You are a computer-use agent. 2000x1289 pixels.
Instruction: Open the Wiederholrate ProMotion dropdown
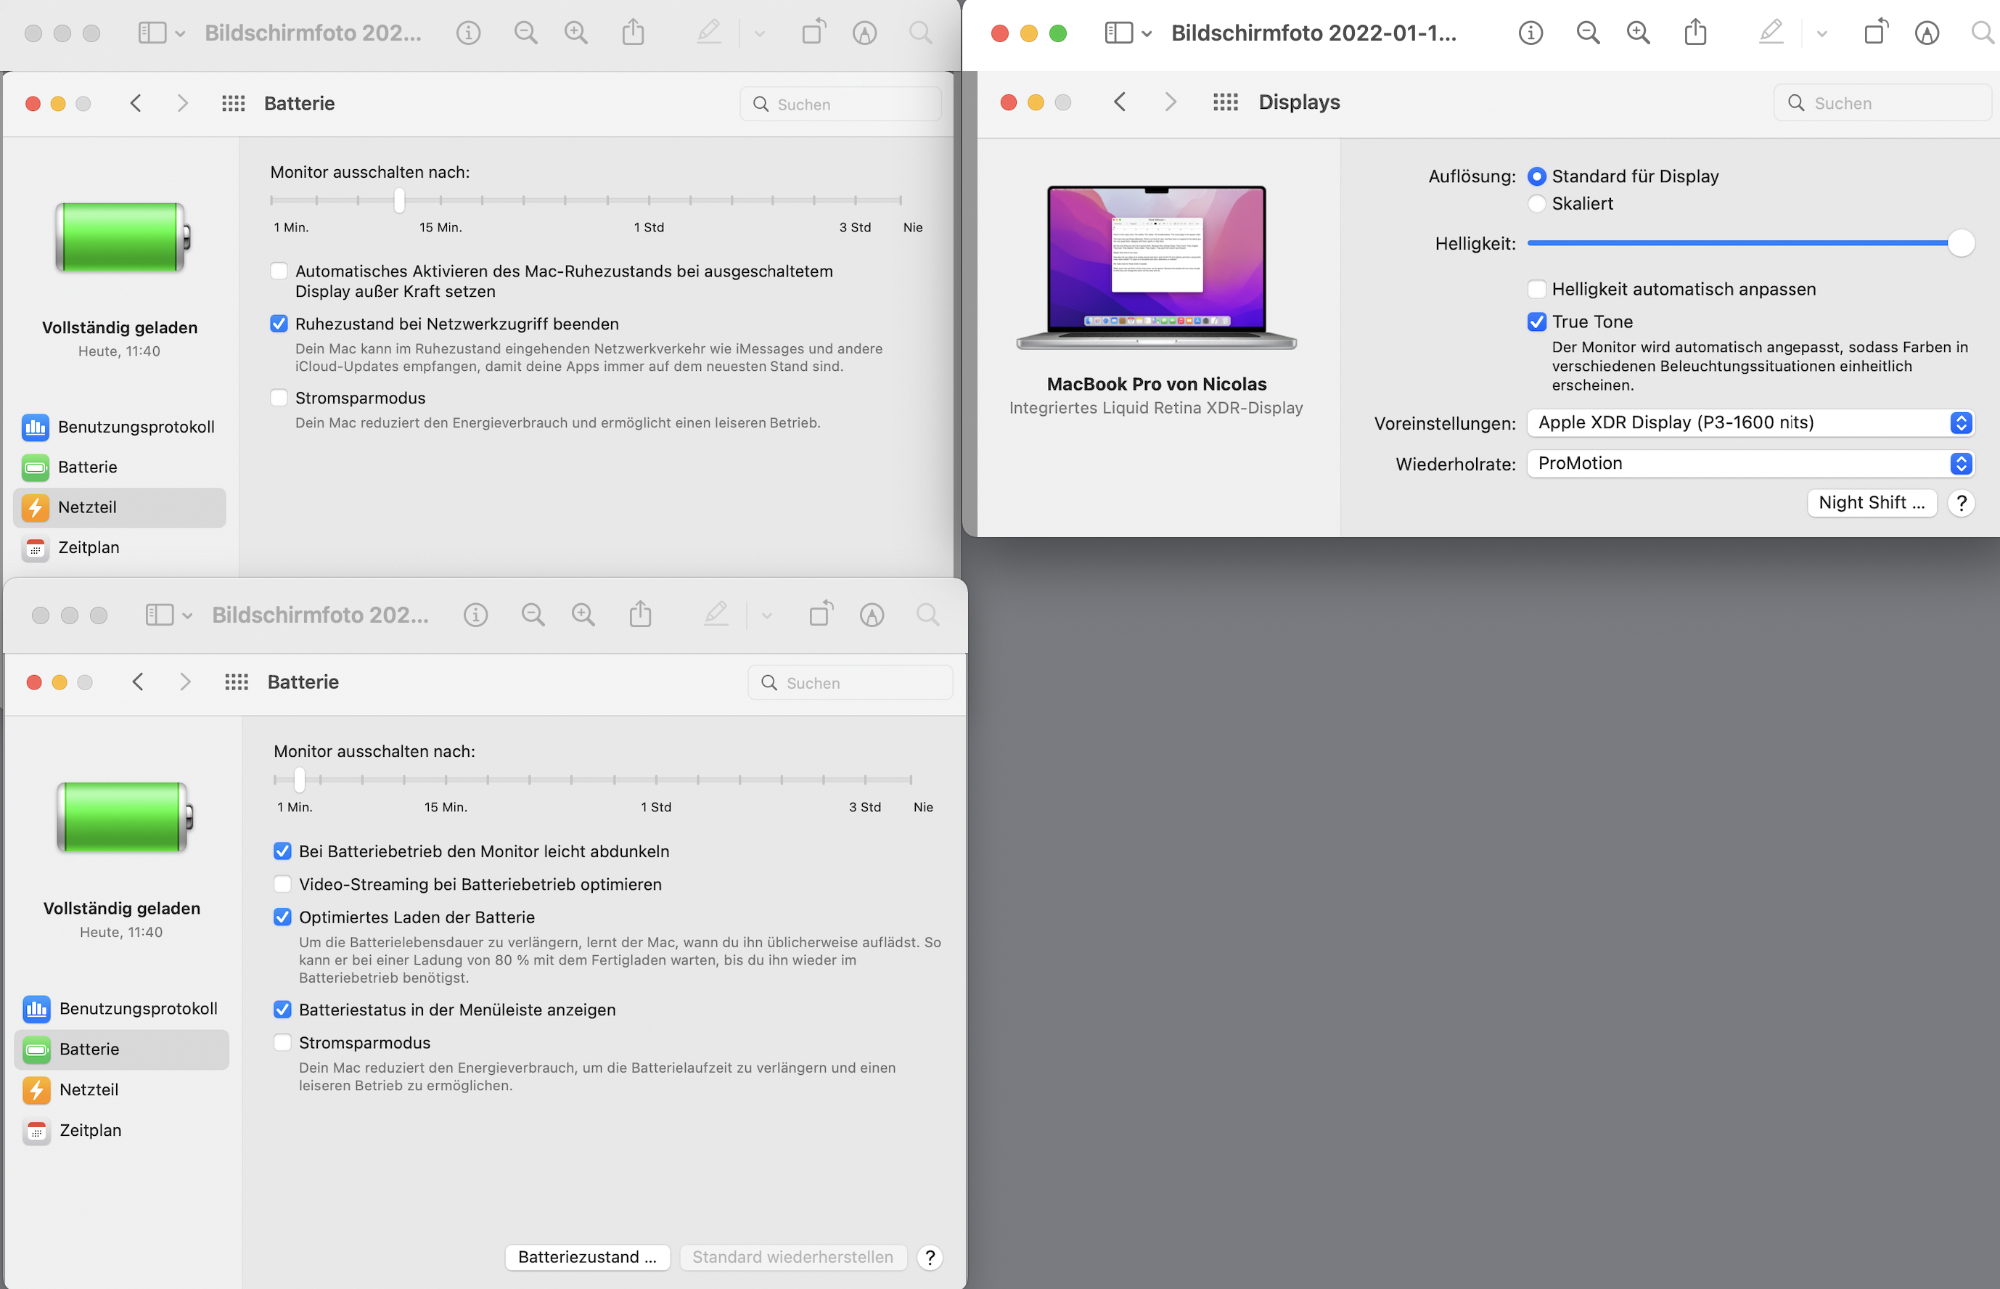[x=1750, y=464]
